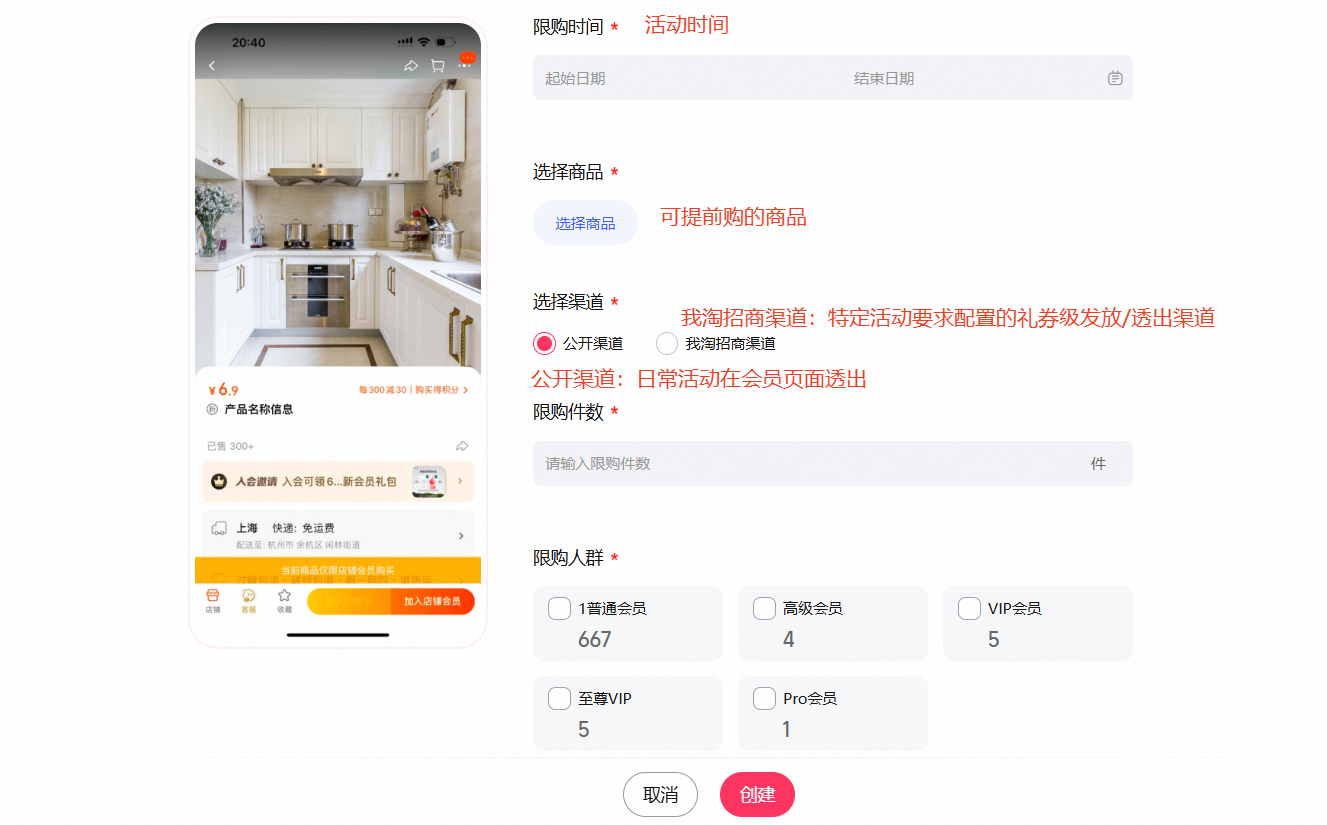This screenshot has height=825, width=1327.
Task: Open the calendar icon in the date range field
Action: point(1115,78)
